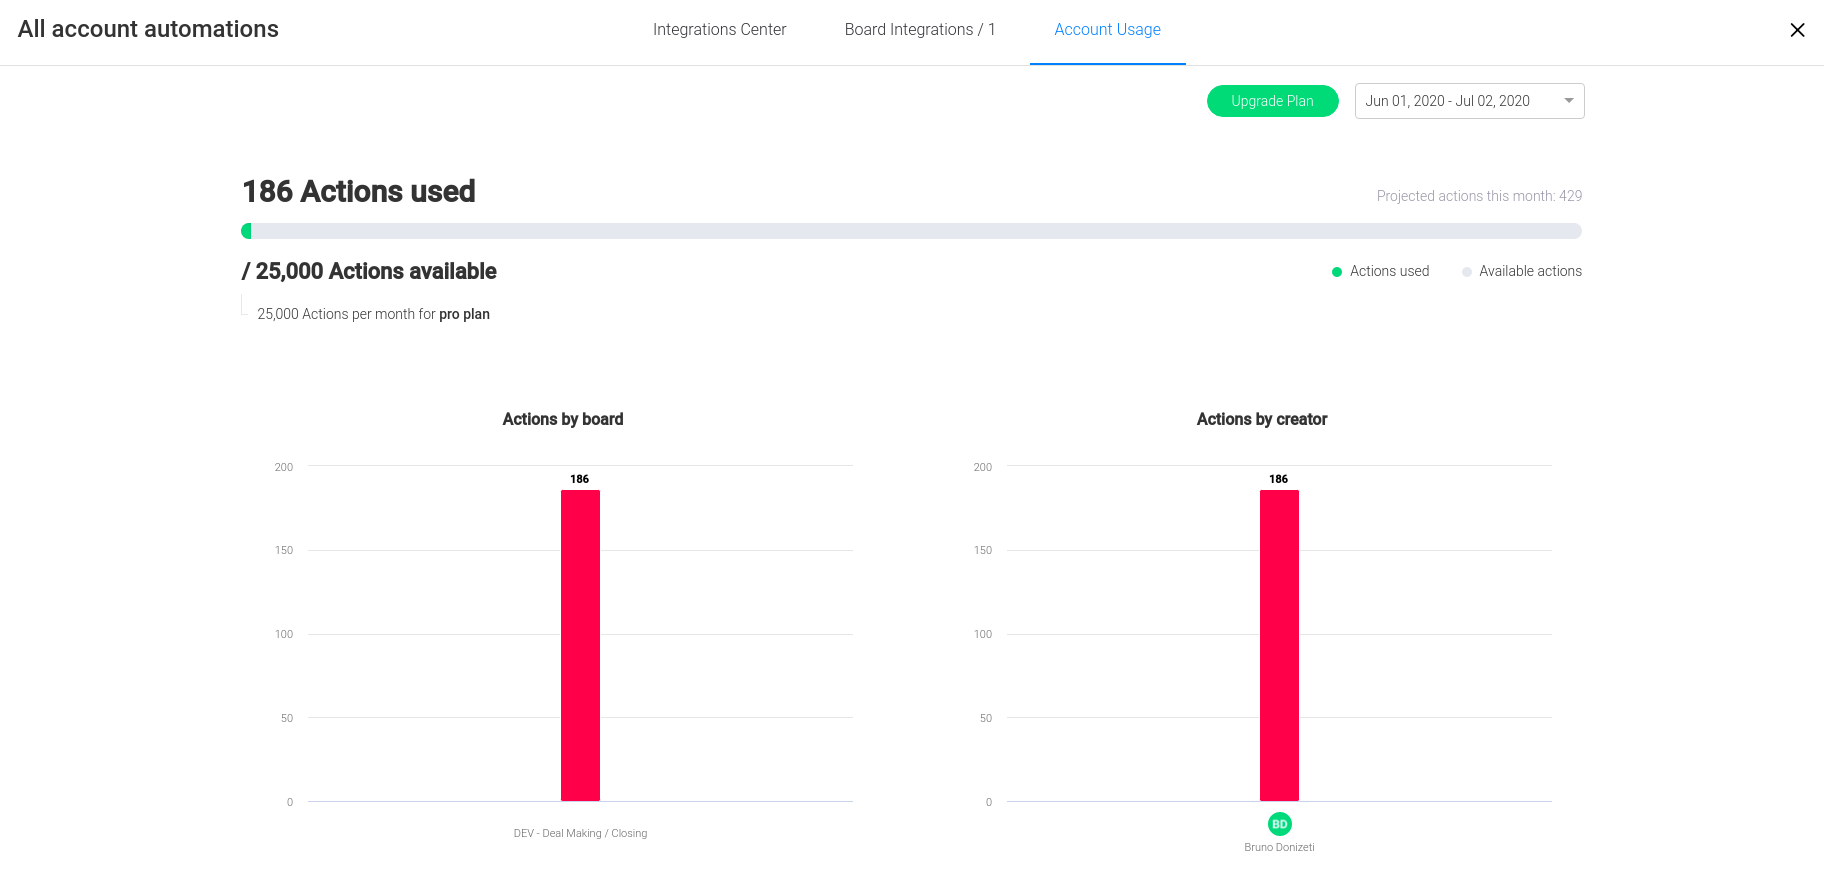1824x874 pixels.
Task: Click the BD avatar icon
Action: pyautogui.click(x=1279, y=824)
